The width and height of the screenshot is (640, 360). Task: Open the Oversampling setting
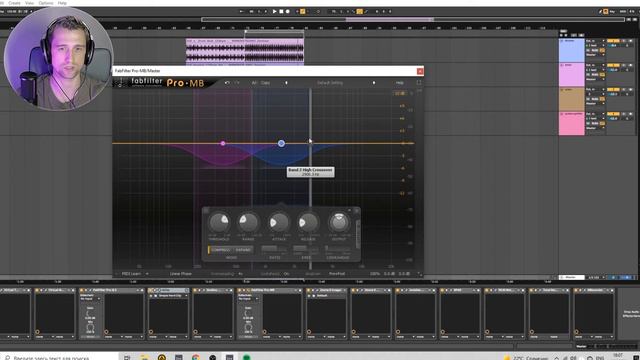tap(227, 273)
